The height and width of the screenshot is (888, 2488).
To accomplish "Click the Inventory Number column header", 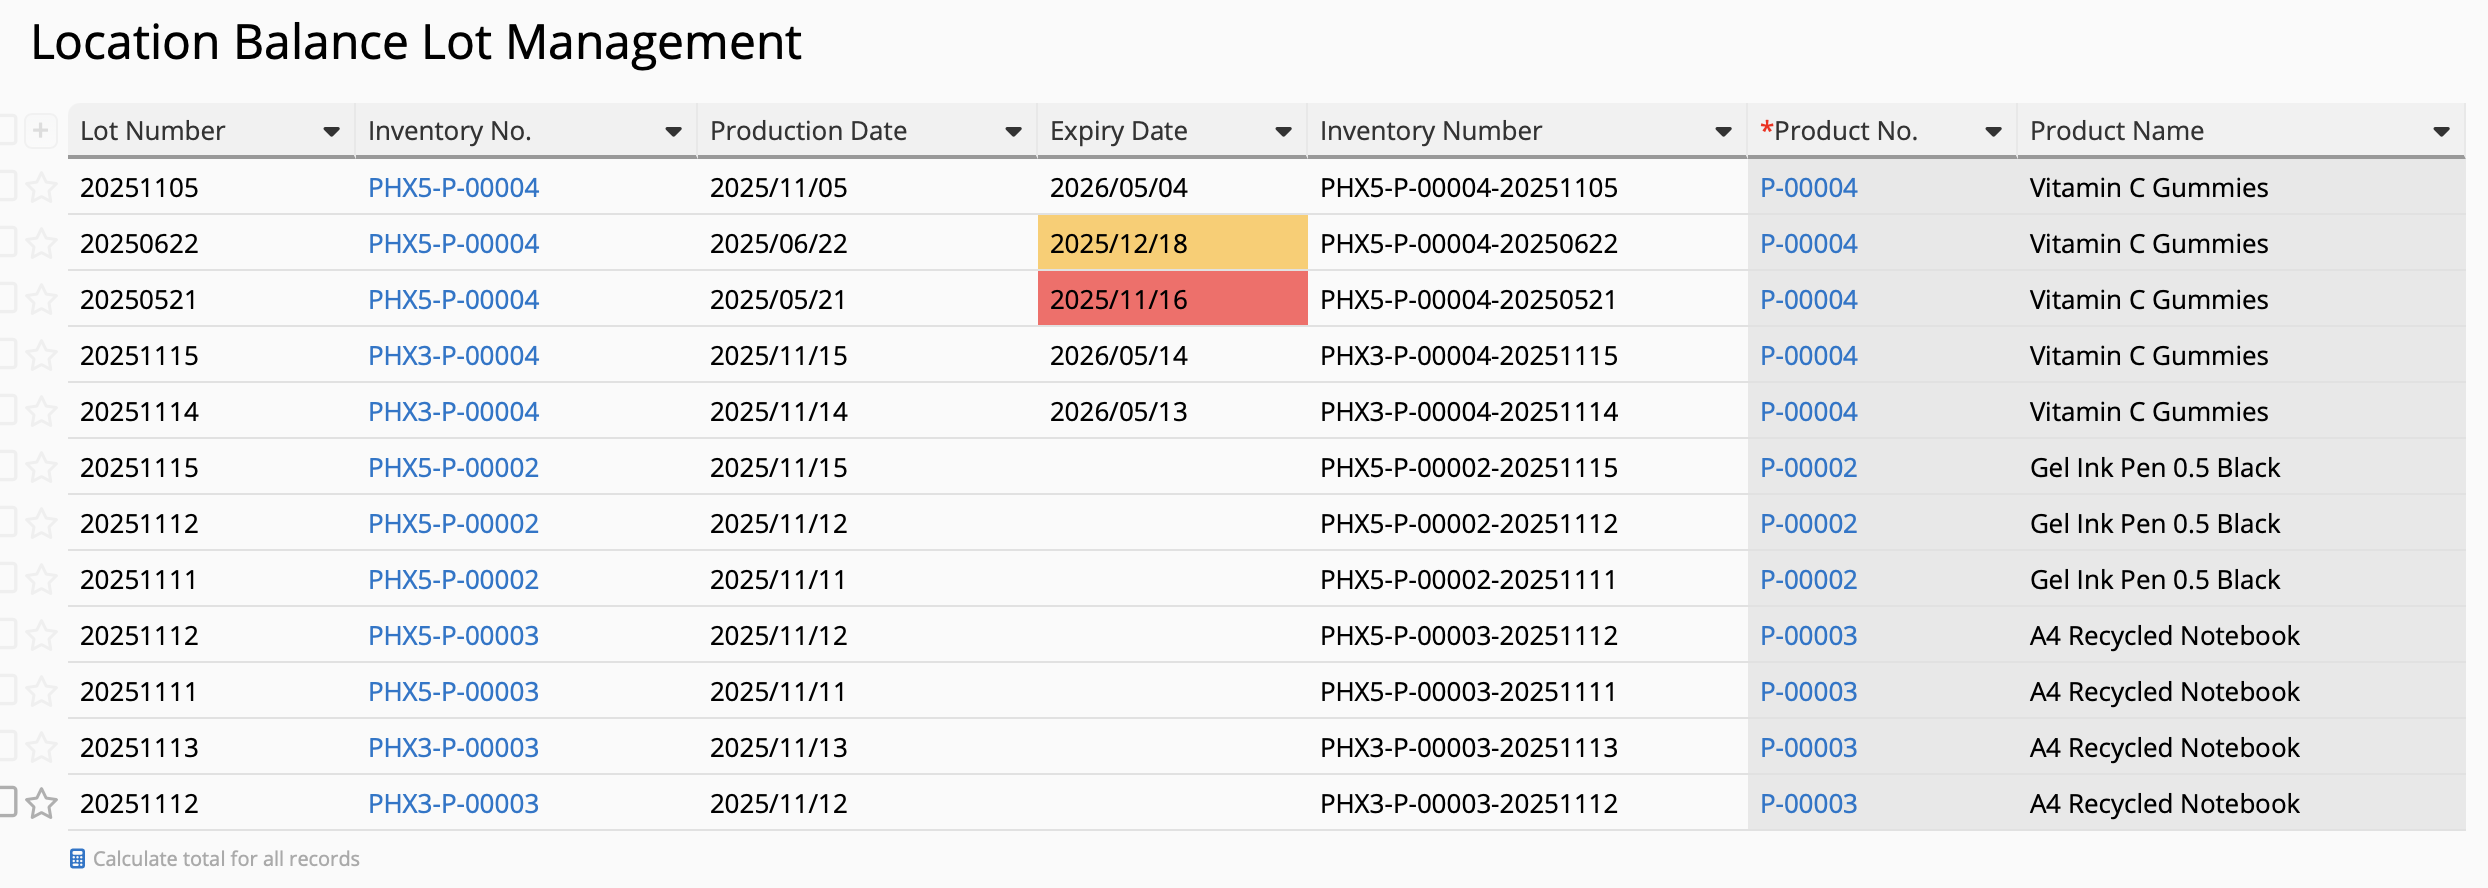I will click(1430, 131).
